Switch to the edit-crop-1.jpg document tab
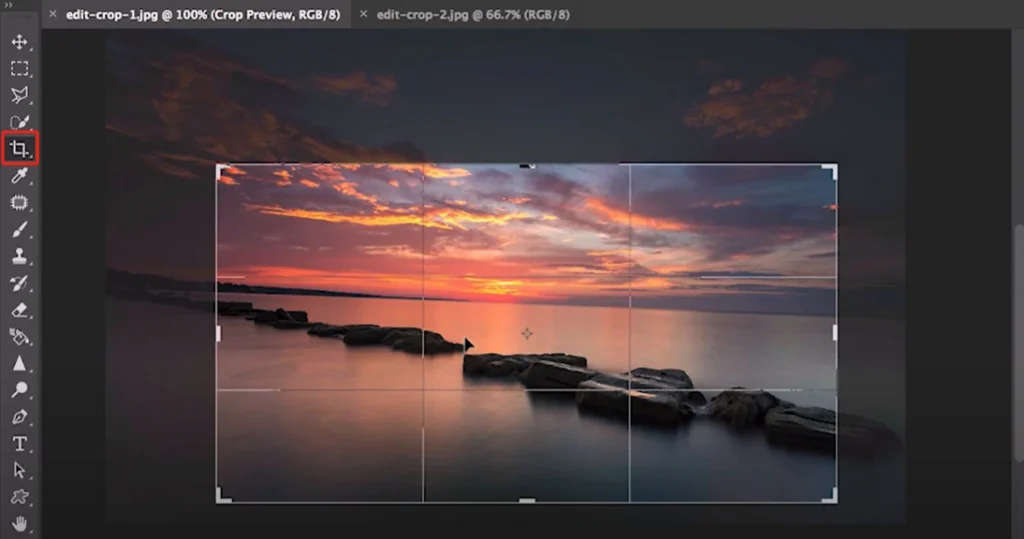This screenshot has height=539, width=1024. click(197, 15)
